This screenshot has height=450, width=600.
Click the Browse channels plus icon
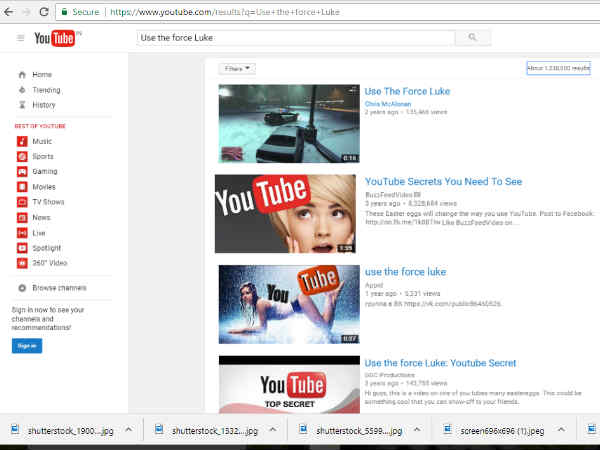tap(22, 288)
